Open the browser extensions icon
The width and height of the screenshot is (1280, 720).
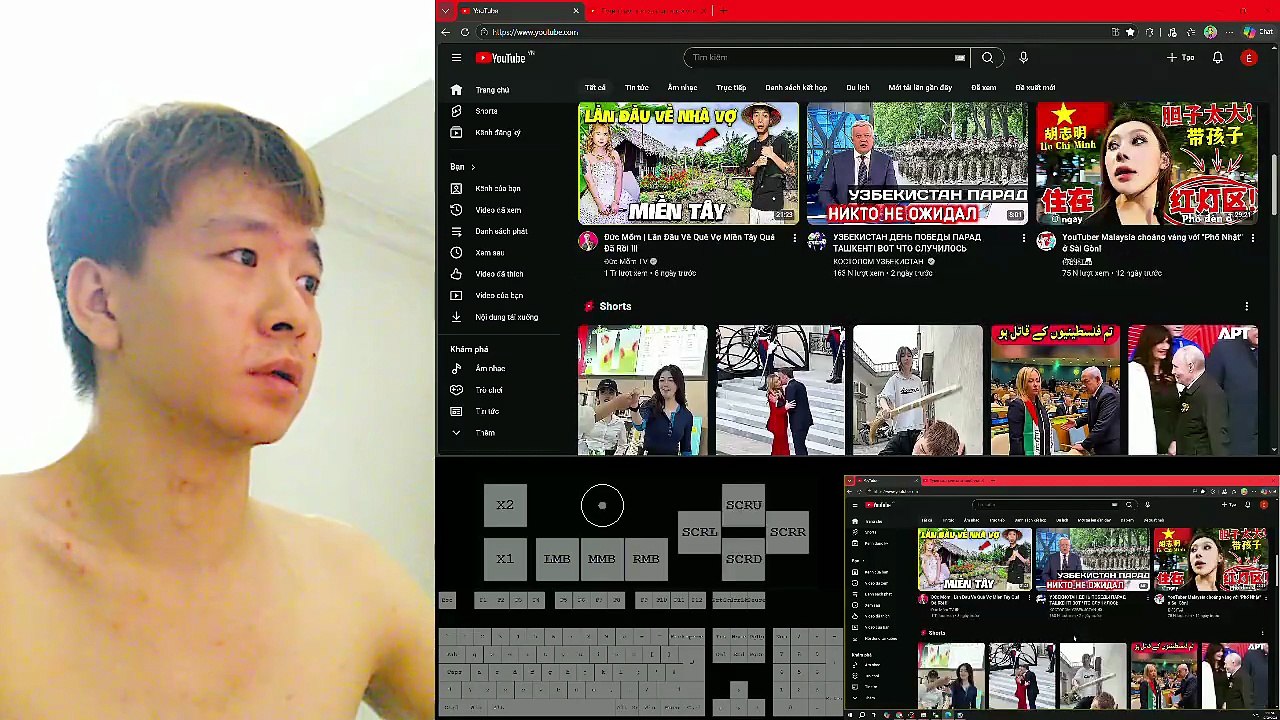point(1150,32)
